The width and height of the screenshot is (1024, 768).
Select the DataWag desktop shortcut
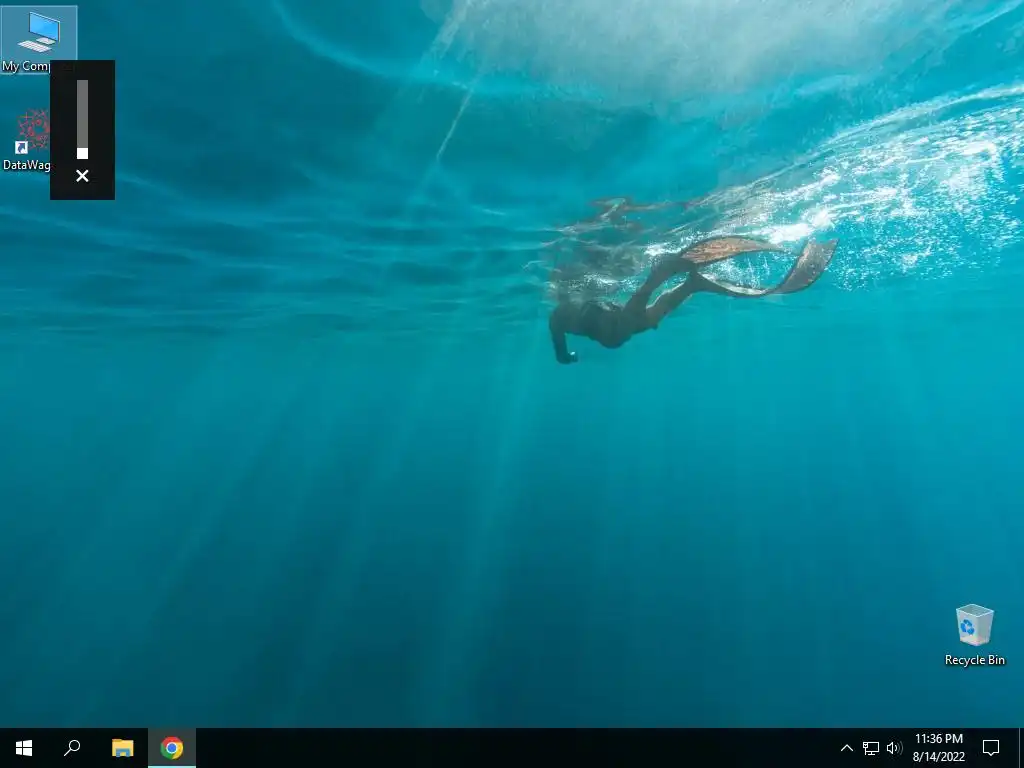click(x=26, y=140)
